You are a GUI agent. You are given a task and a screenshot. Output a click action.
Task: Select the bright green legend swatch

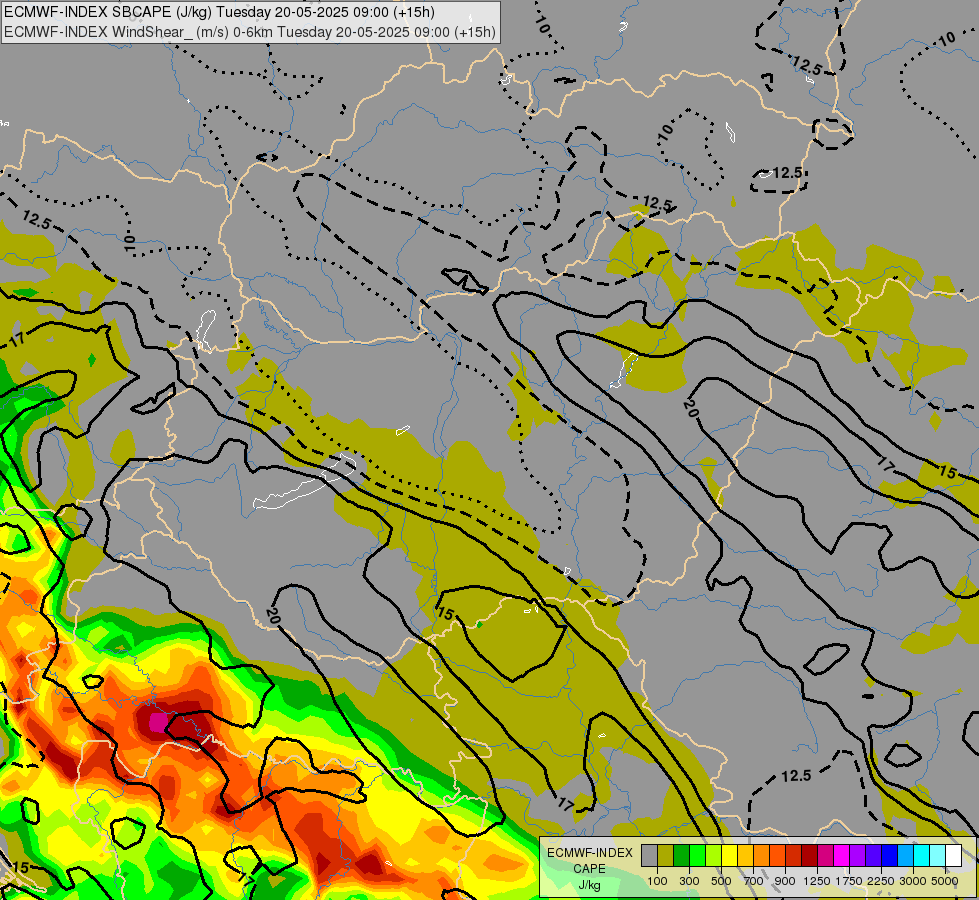coord(697,855)
